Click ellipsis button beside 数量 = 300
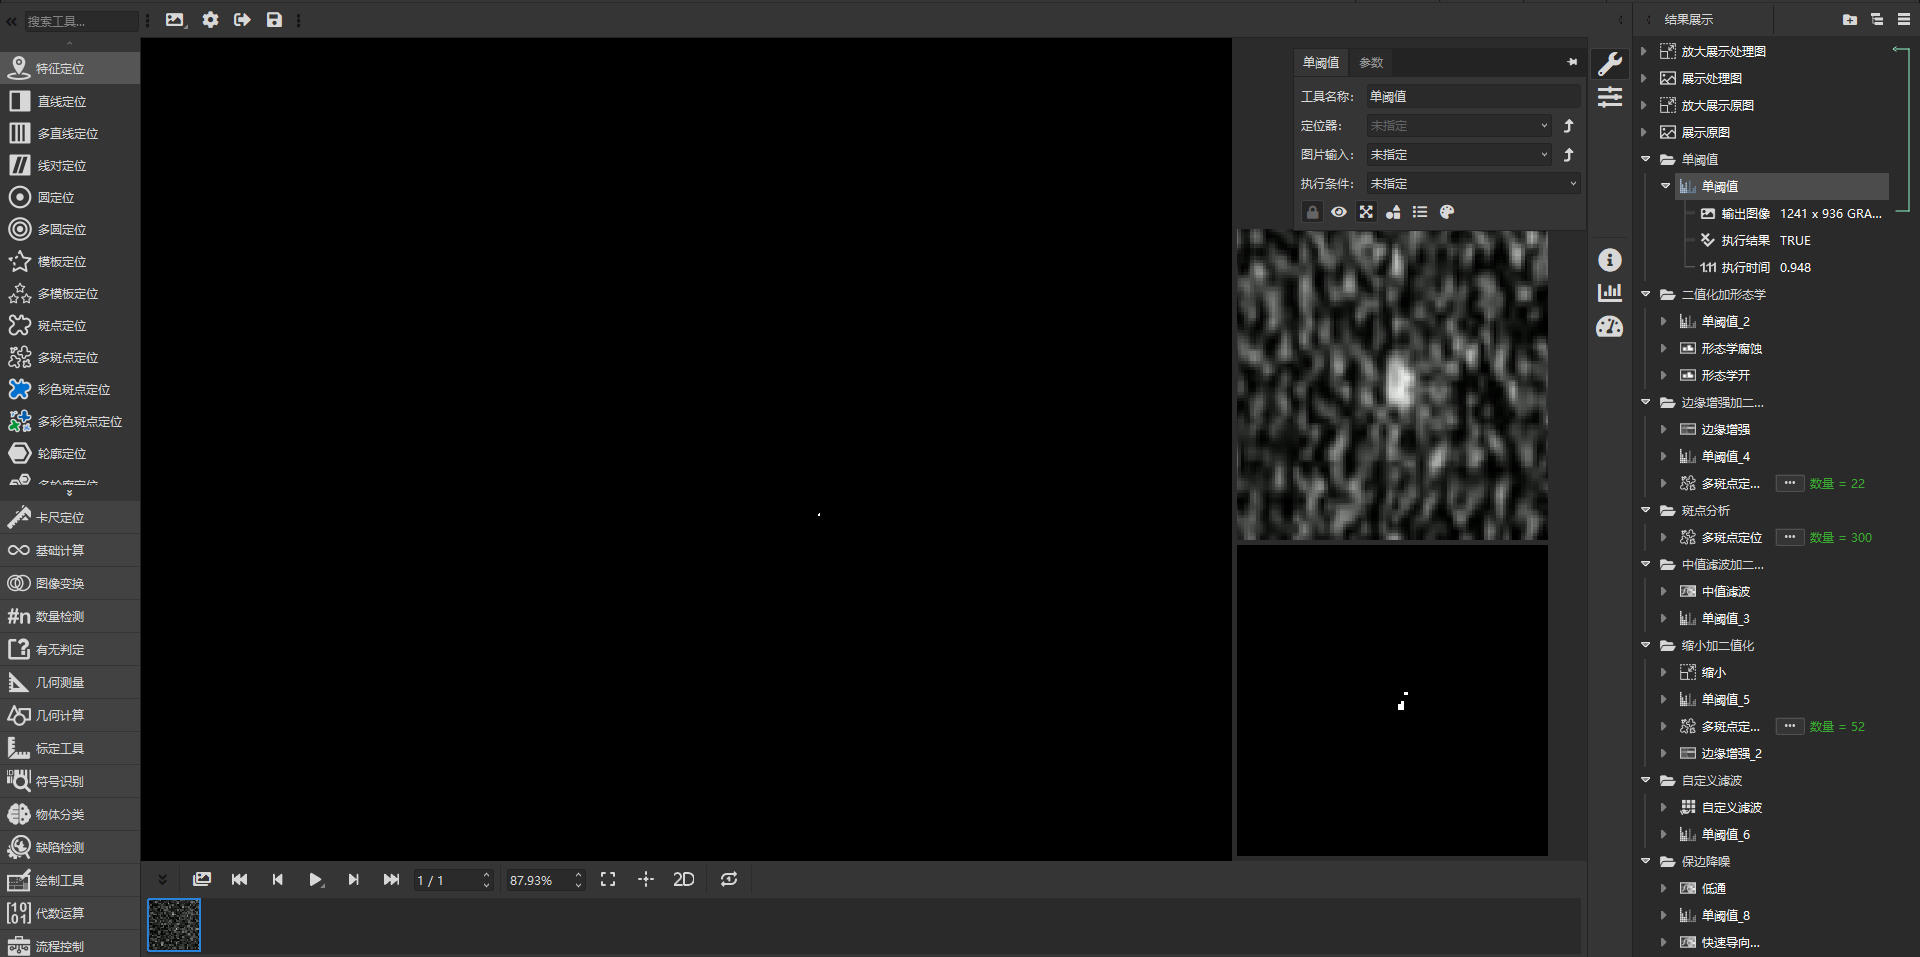This screenshot has height=957, width=1920. [x=1789, y=538]
